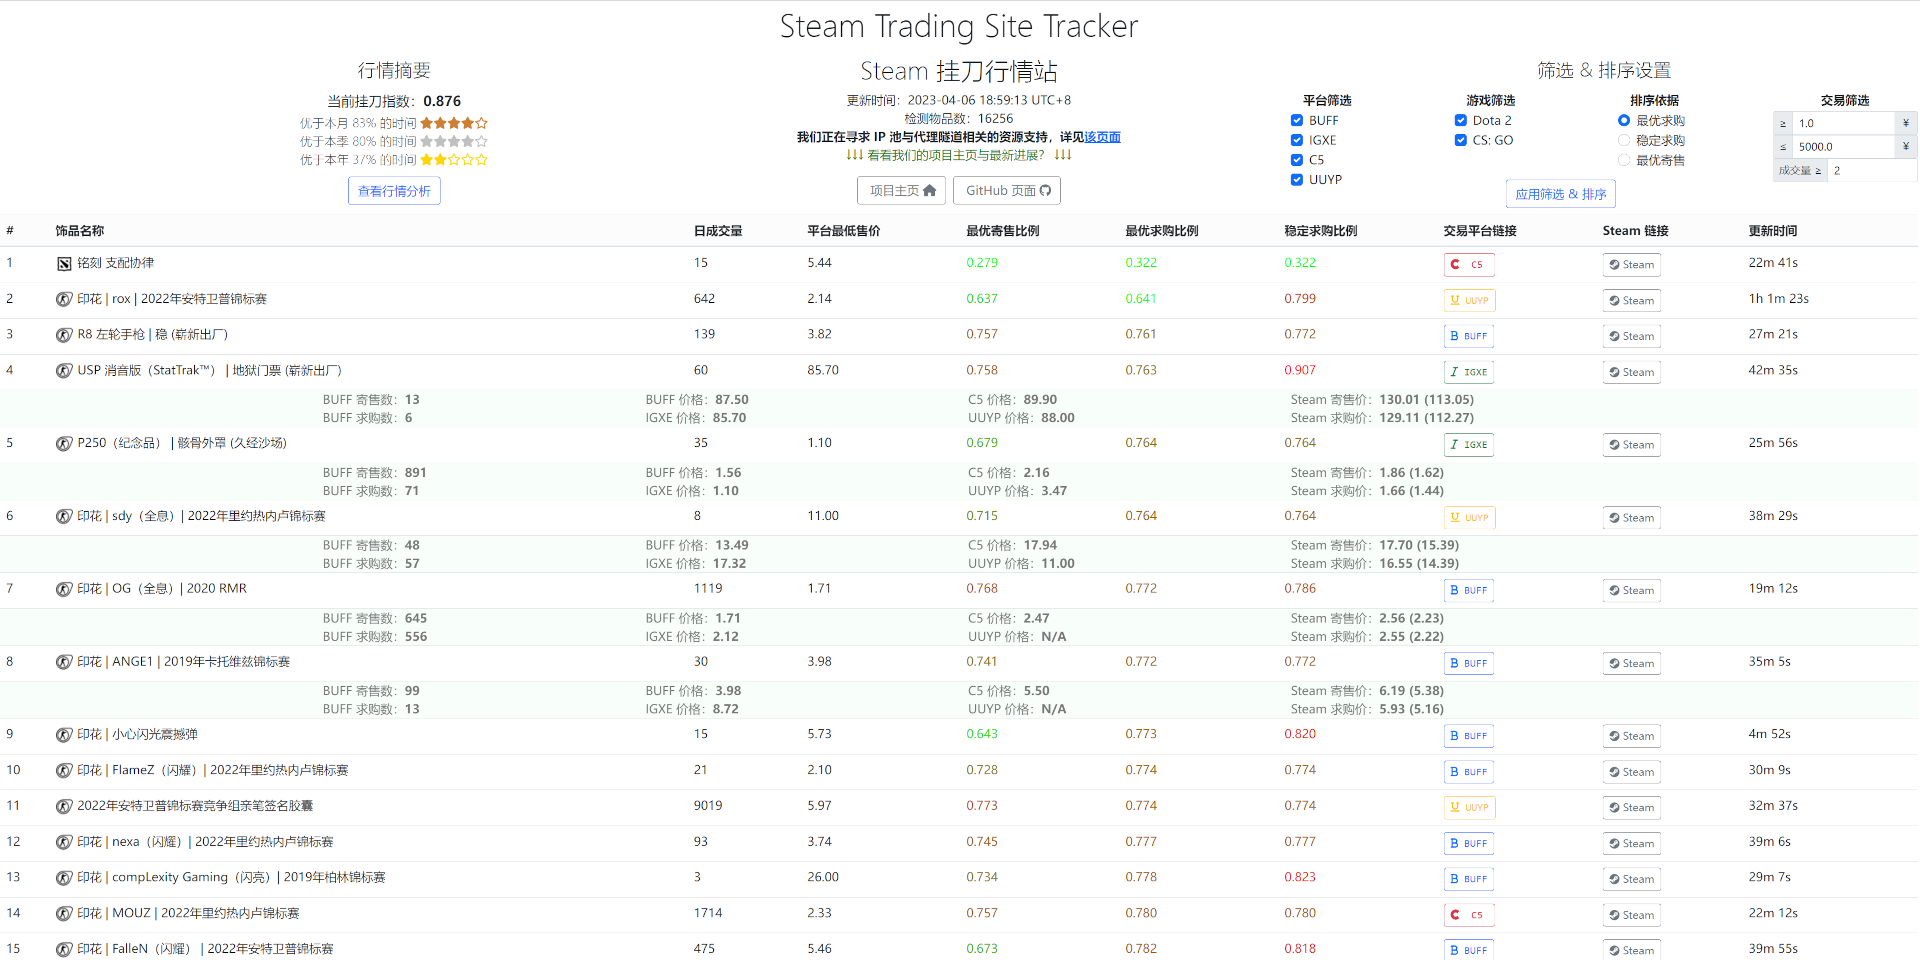Open the BUFF platform link for R8 左轮手枪
Viewport: 1920px width, 960px height.
coord(1469,336)
